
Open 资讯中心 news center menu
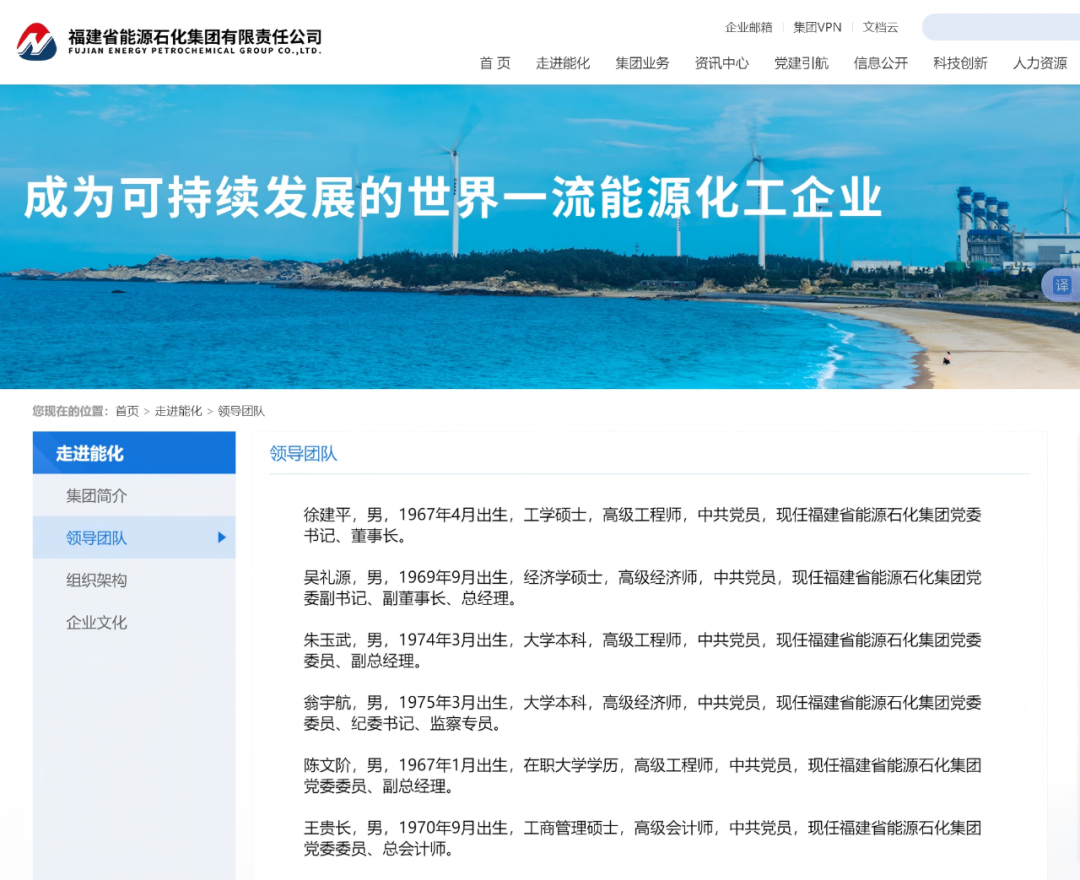point(721,62)
